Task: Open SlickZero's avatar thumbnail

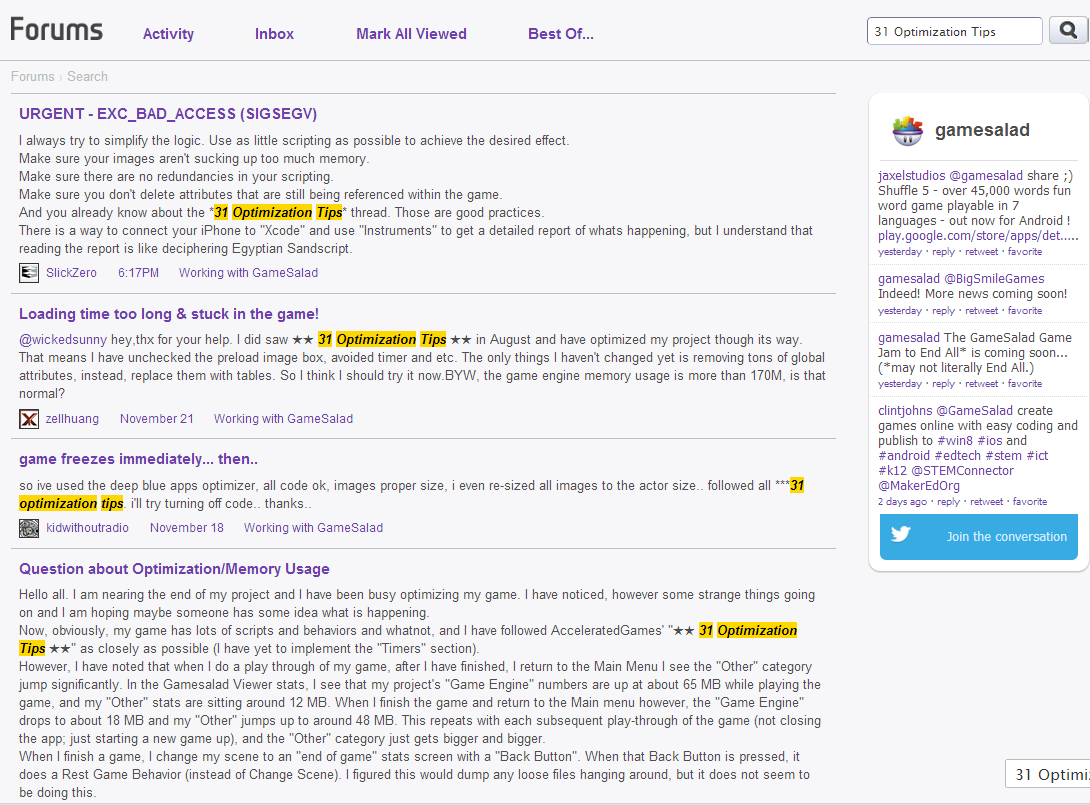Action: coord(29,273)
